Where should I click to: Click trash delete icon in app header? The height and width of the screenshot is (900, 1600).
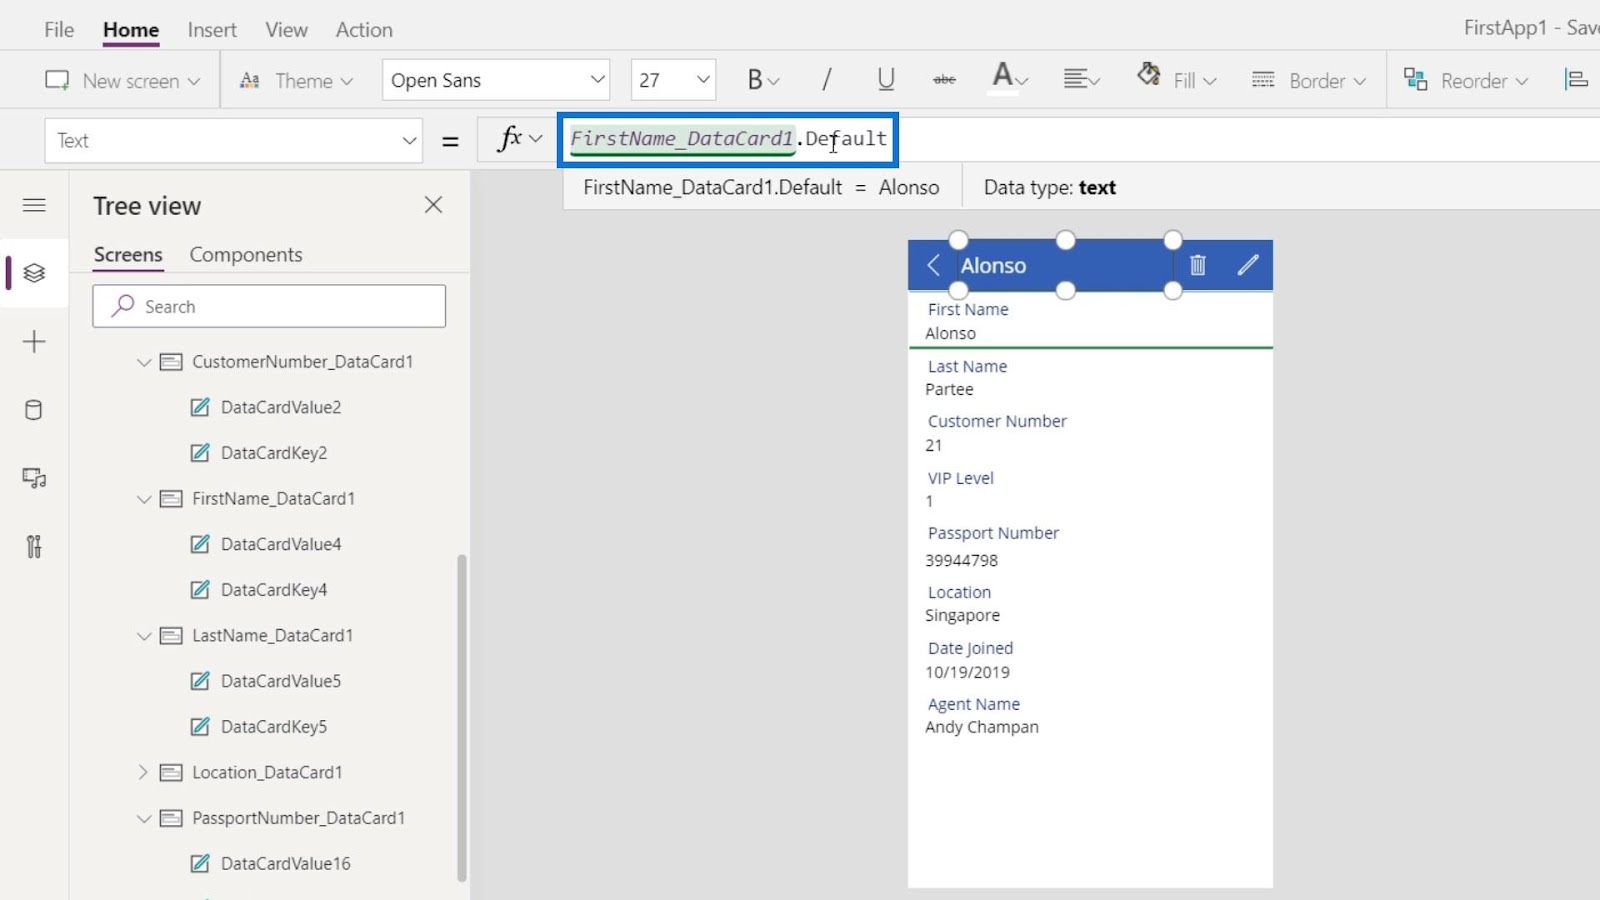click(1198, 265)
